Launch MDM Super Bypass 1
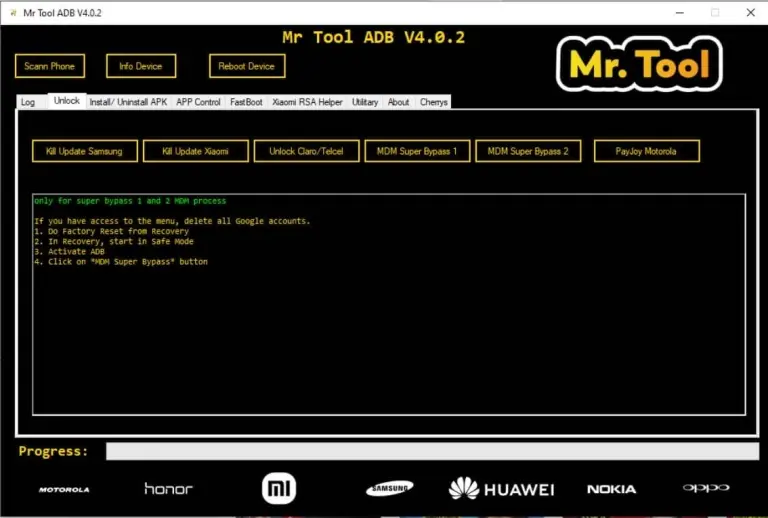The image size is (768, 518). [417, 151]
